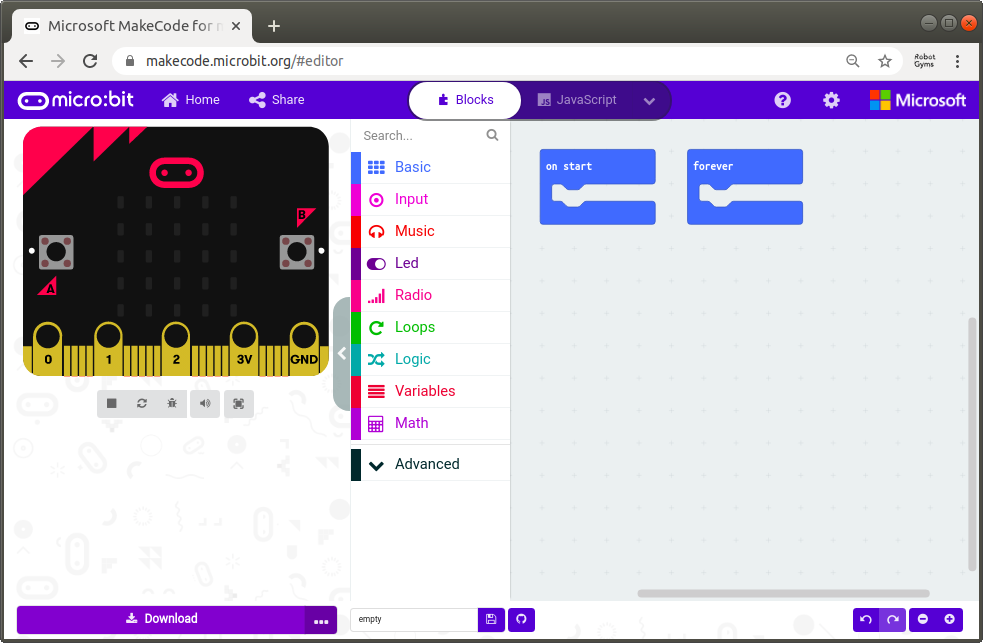Open the Radio blocks category
Image resolution: width=983 pixels, height=643 pixels.
point(431,295)
